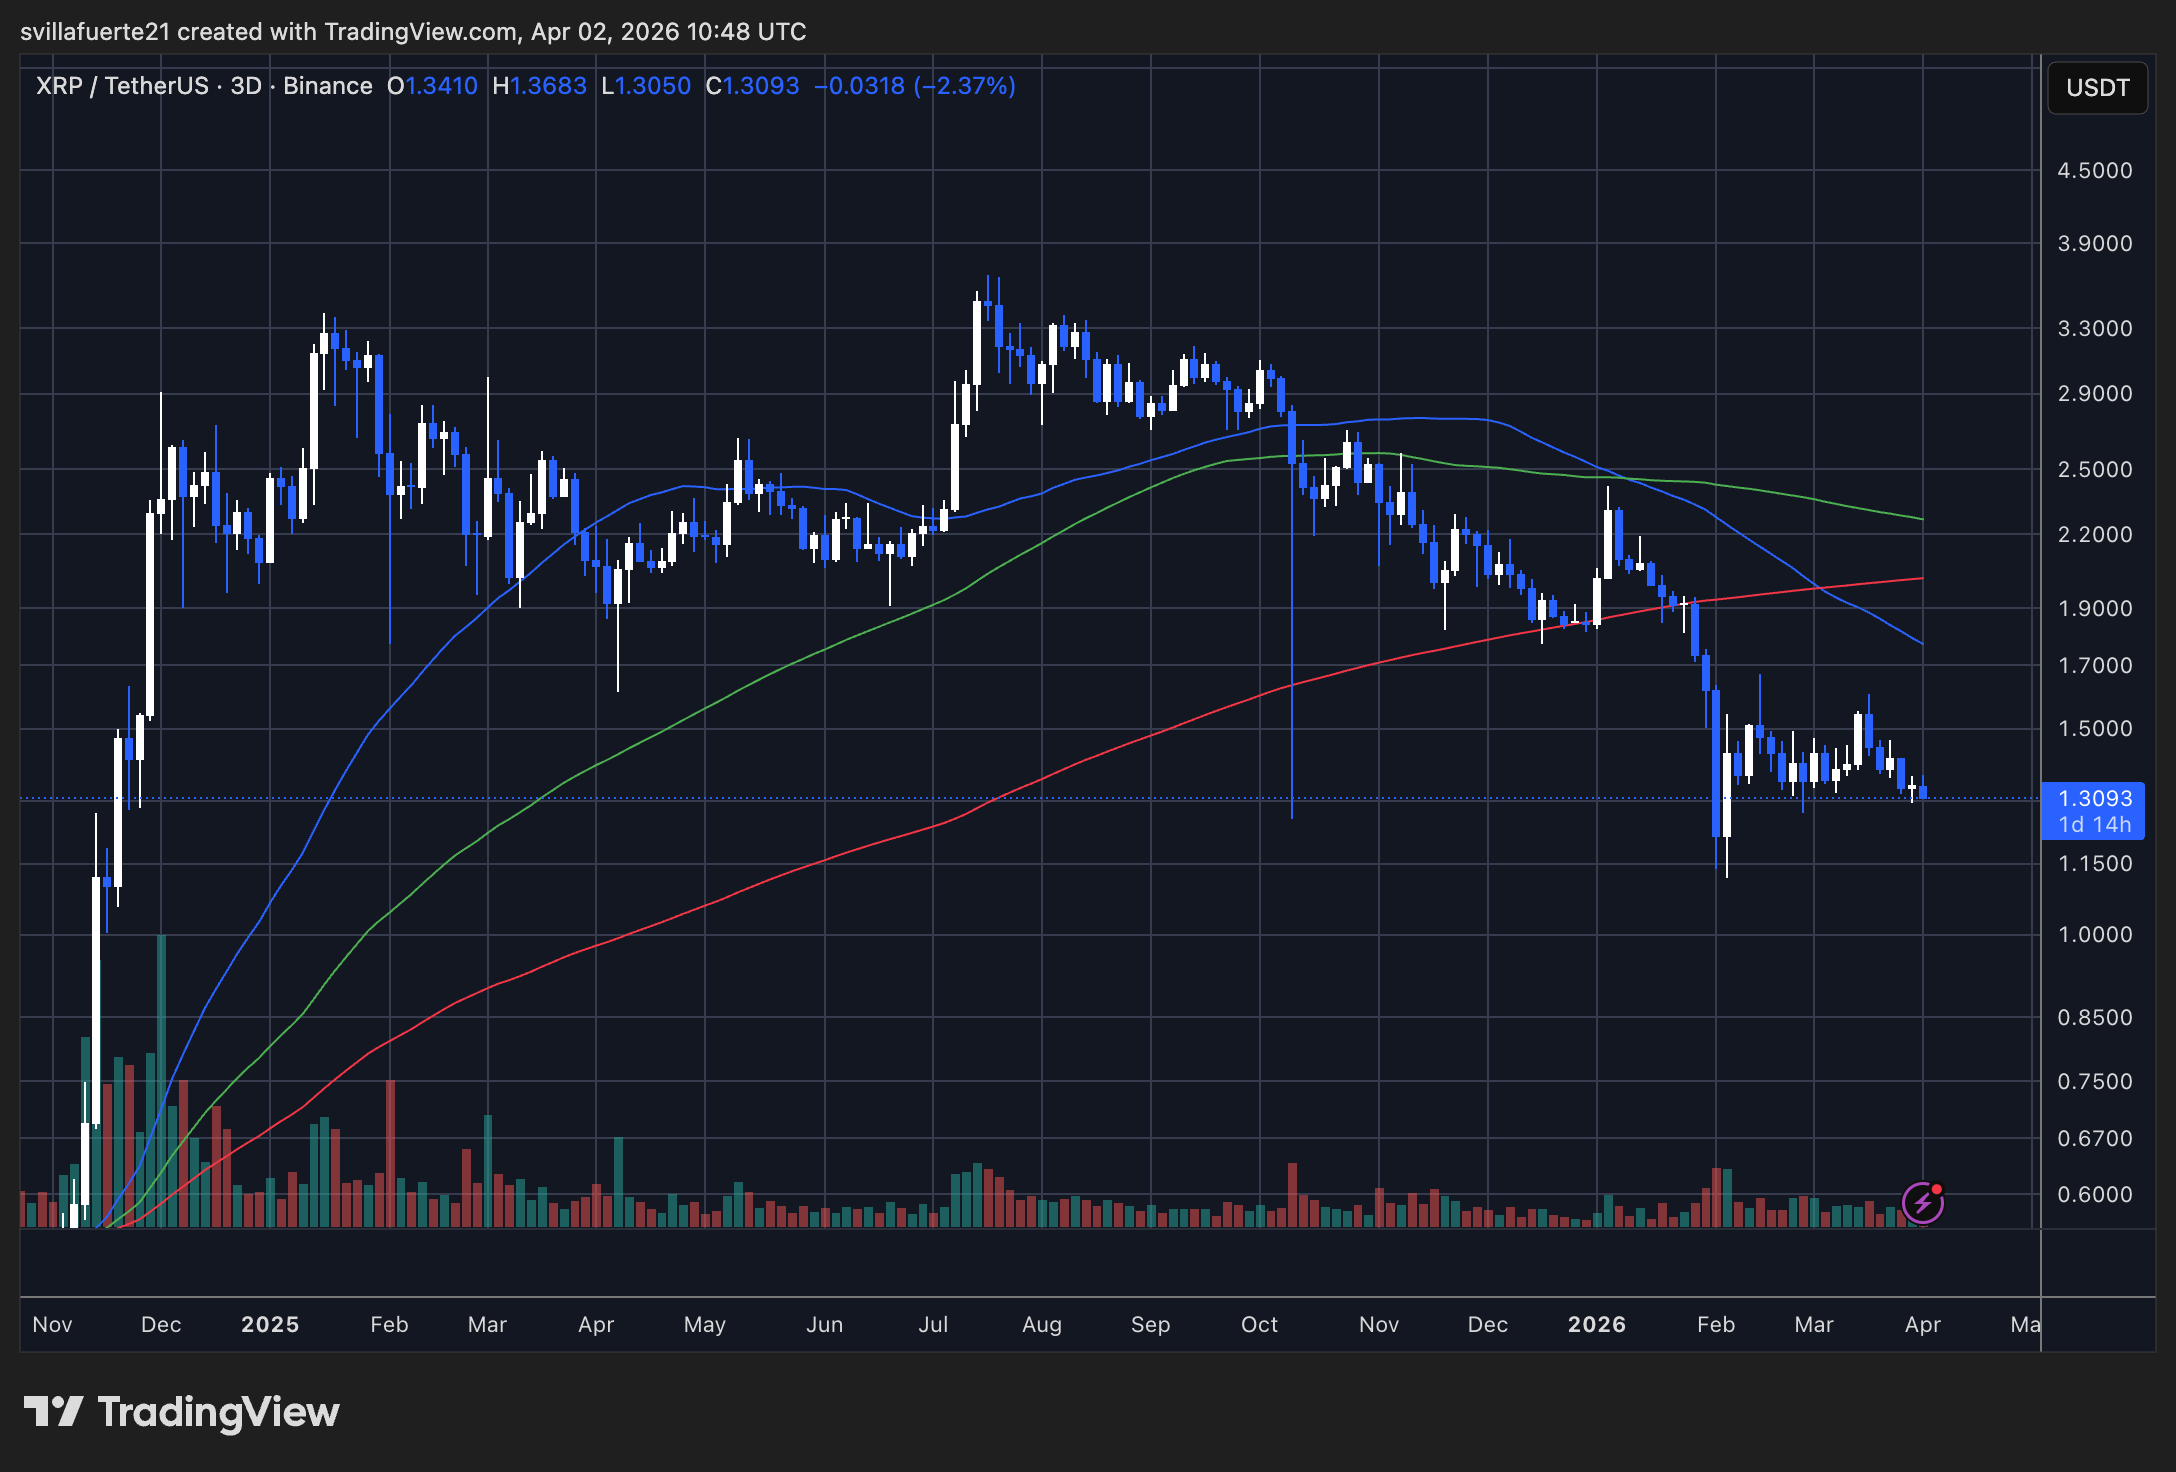Click the 3D interval label in legend

[x=246, y=86]
